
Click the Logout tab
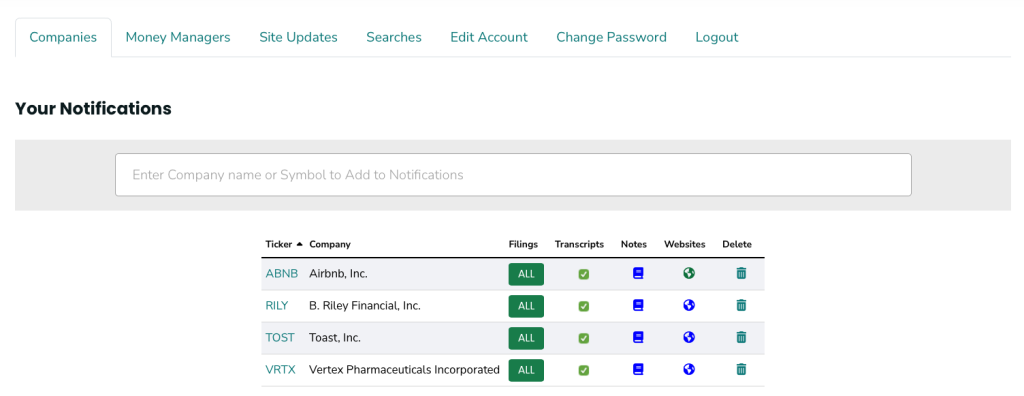(716, 37)
